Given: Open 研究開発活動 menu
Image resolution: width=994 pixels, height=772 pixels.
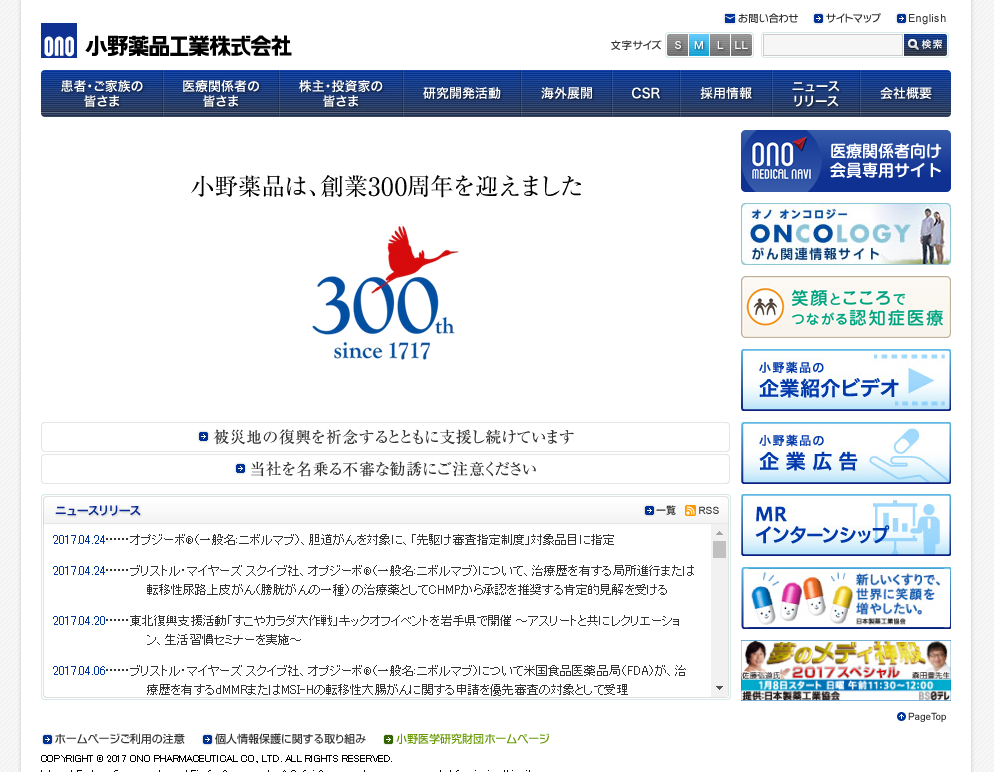Looking at the screenshot, I should 462,93.
